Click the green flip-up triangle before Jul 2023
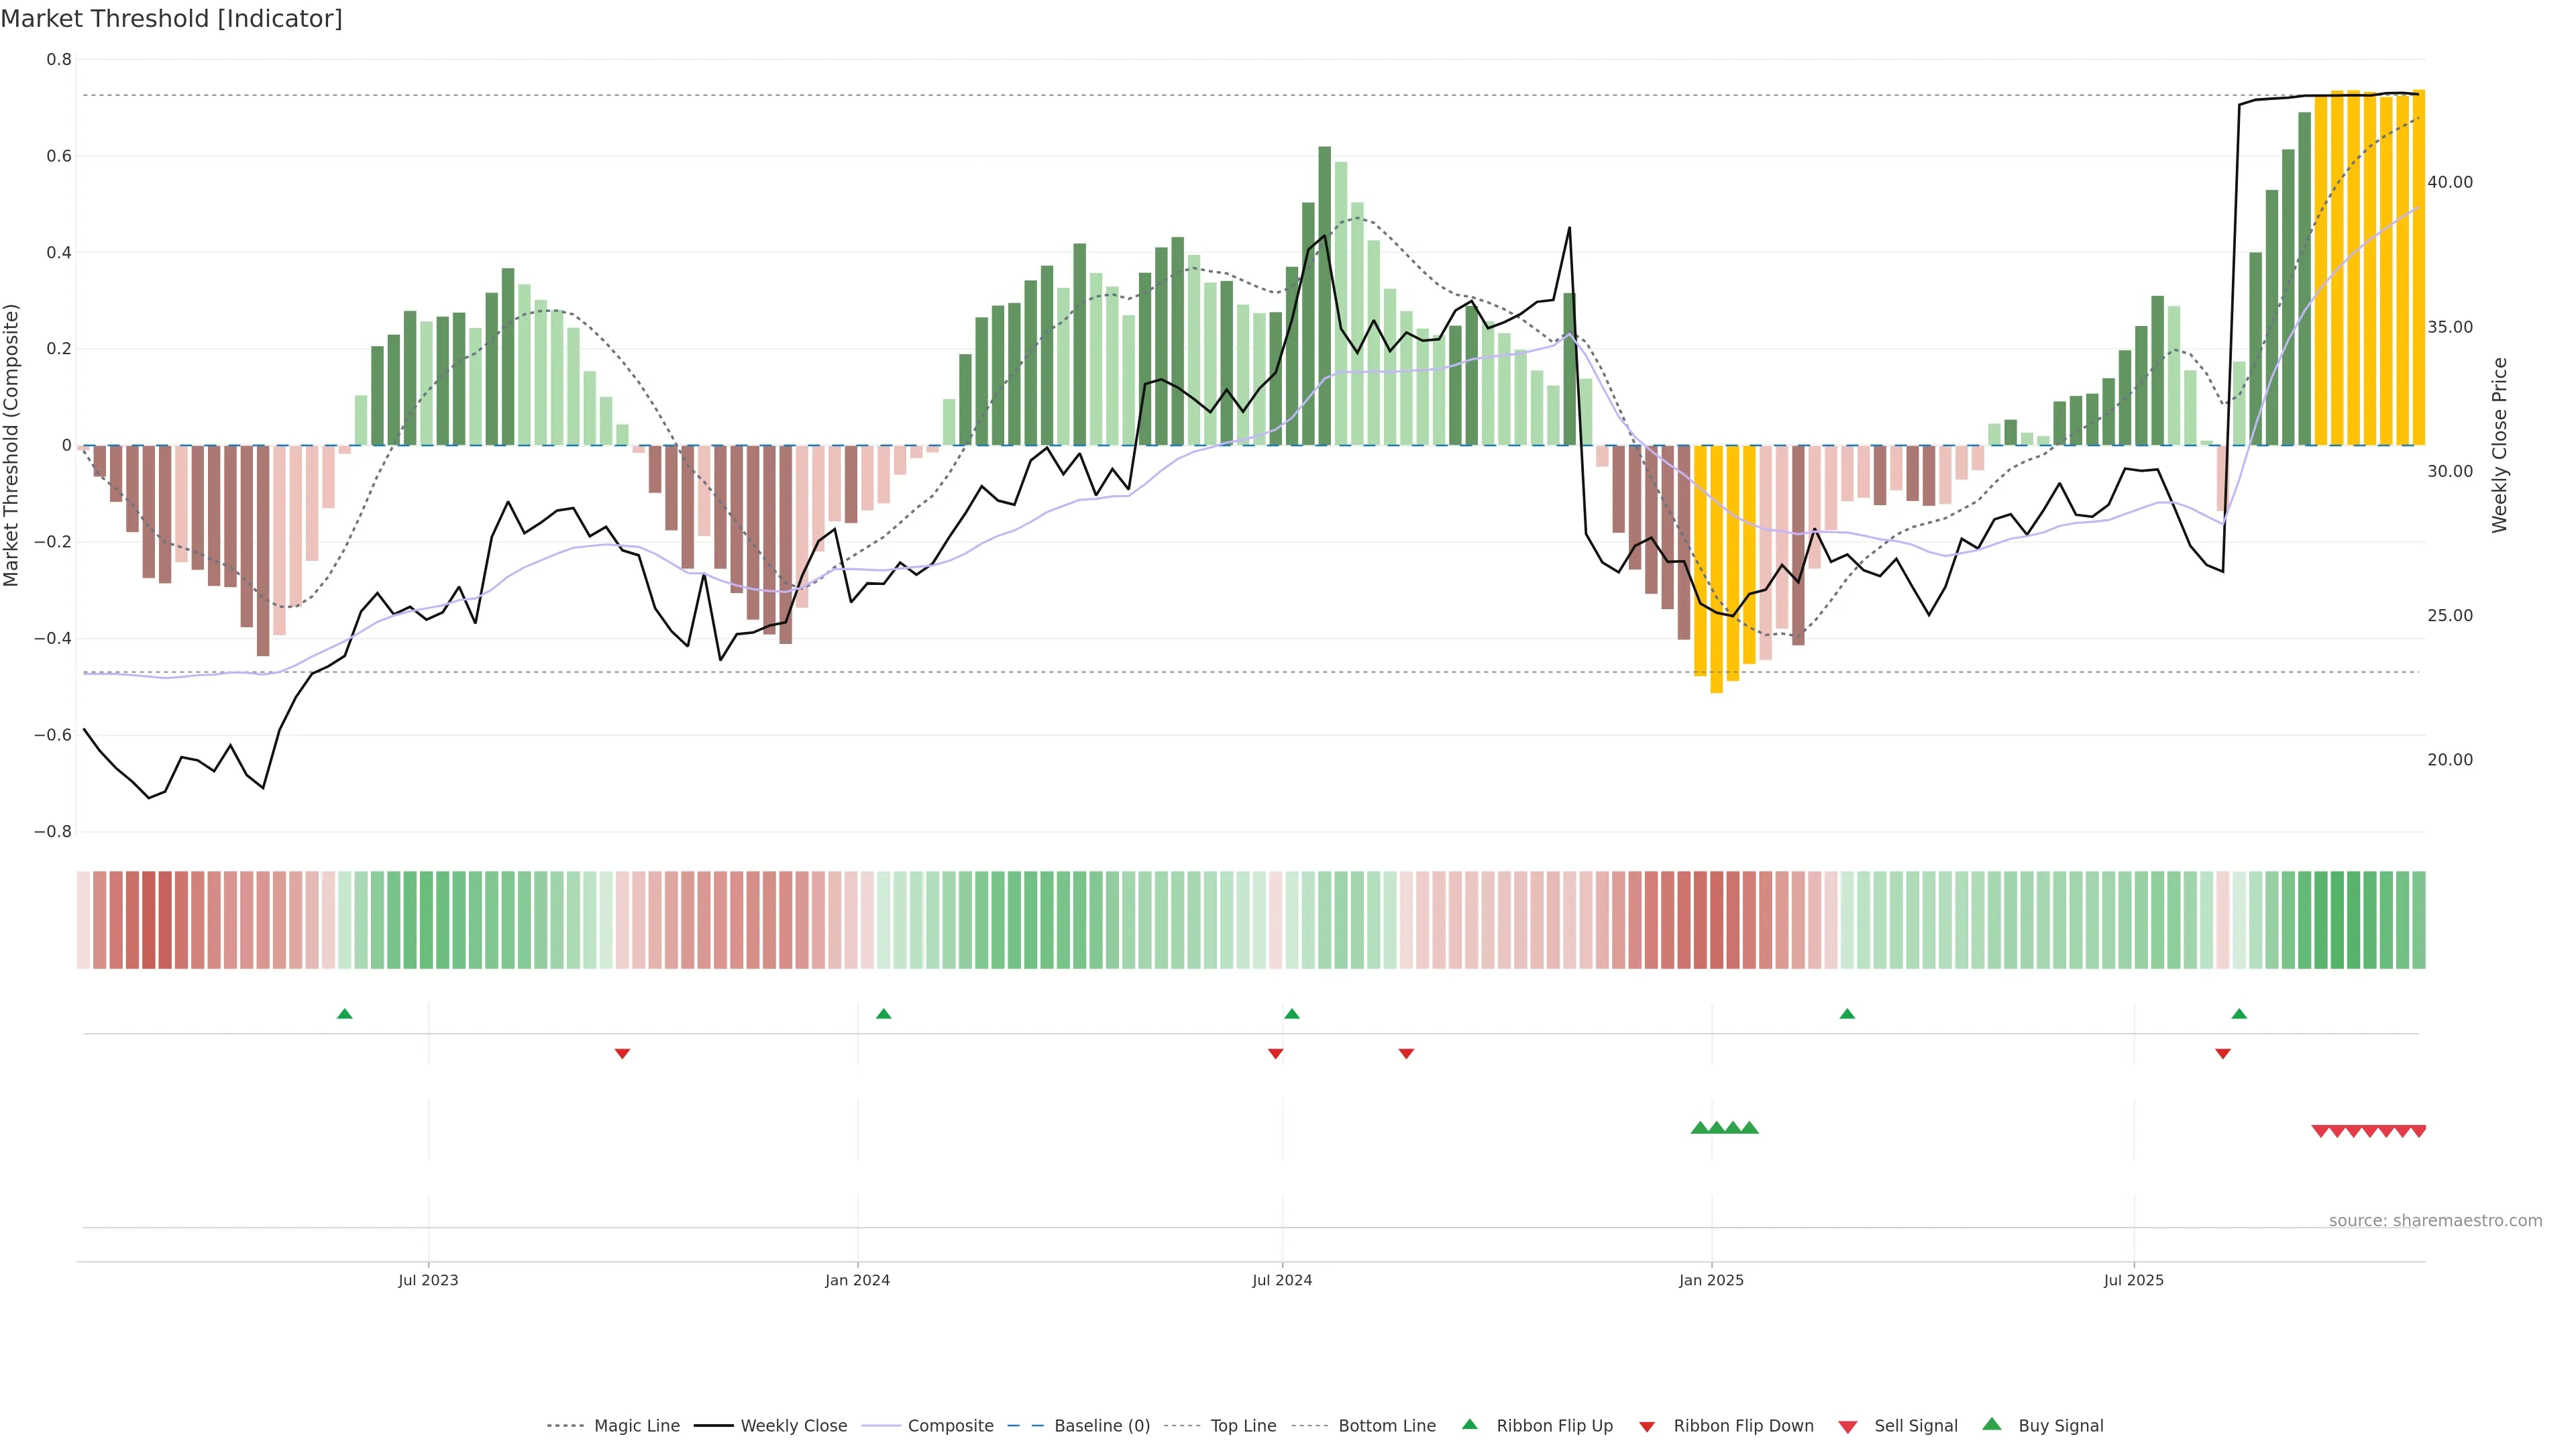This screenshot has height=1449, width=2576. (x=345, y=1014)
